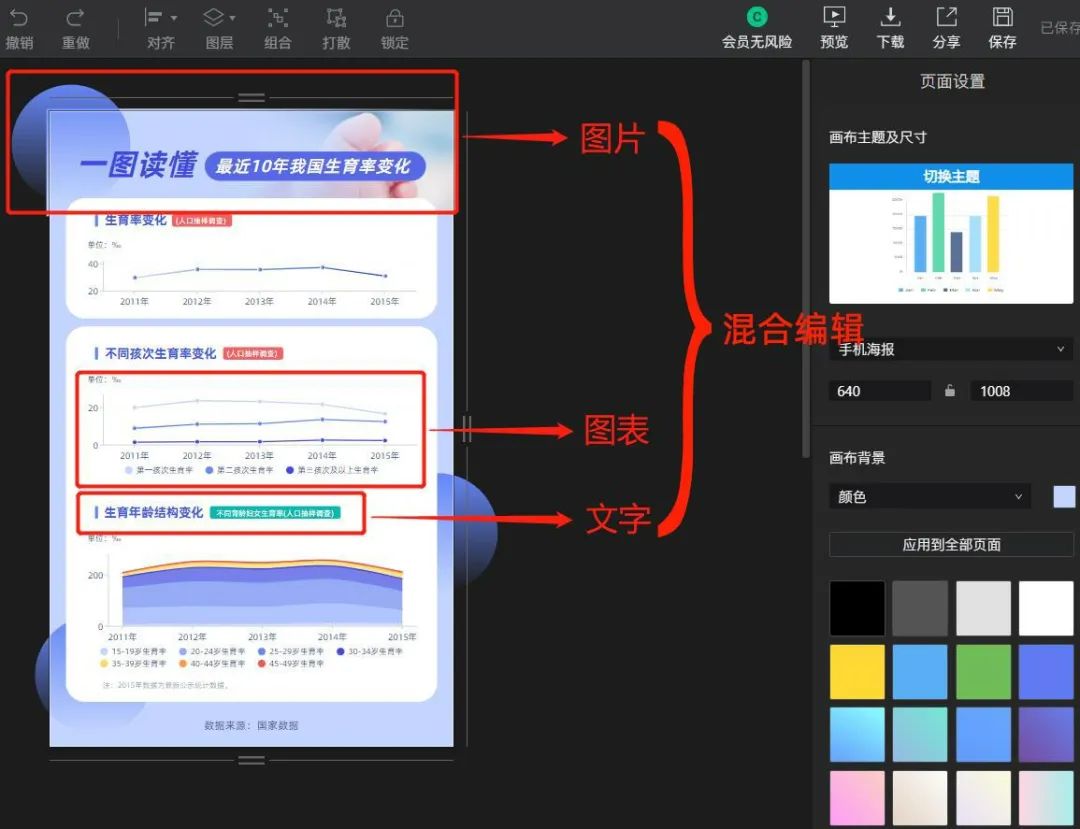Select the 不同孩次生育率变化 heading text

pos(160,353)
